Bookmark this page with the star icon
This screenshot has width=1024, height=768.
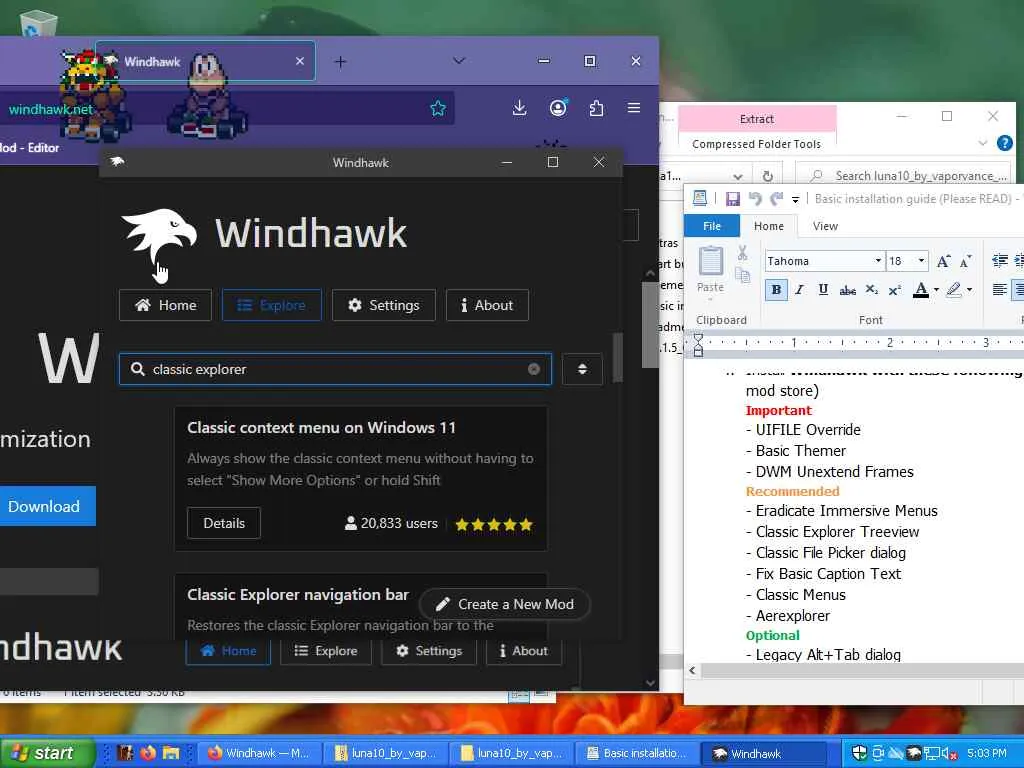point(438,108)
